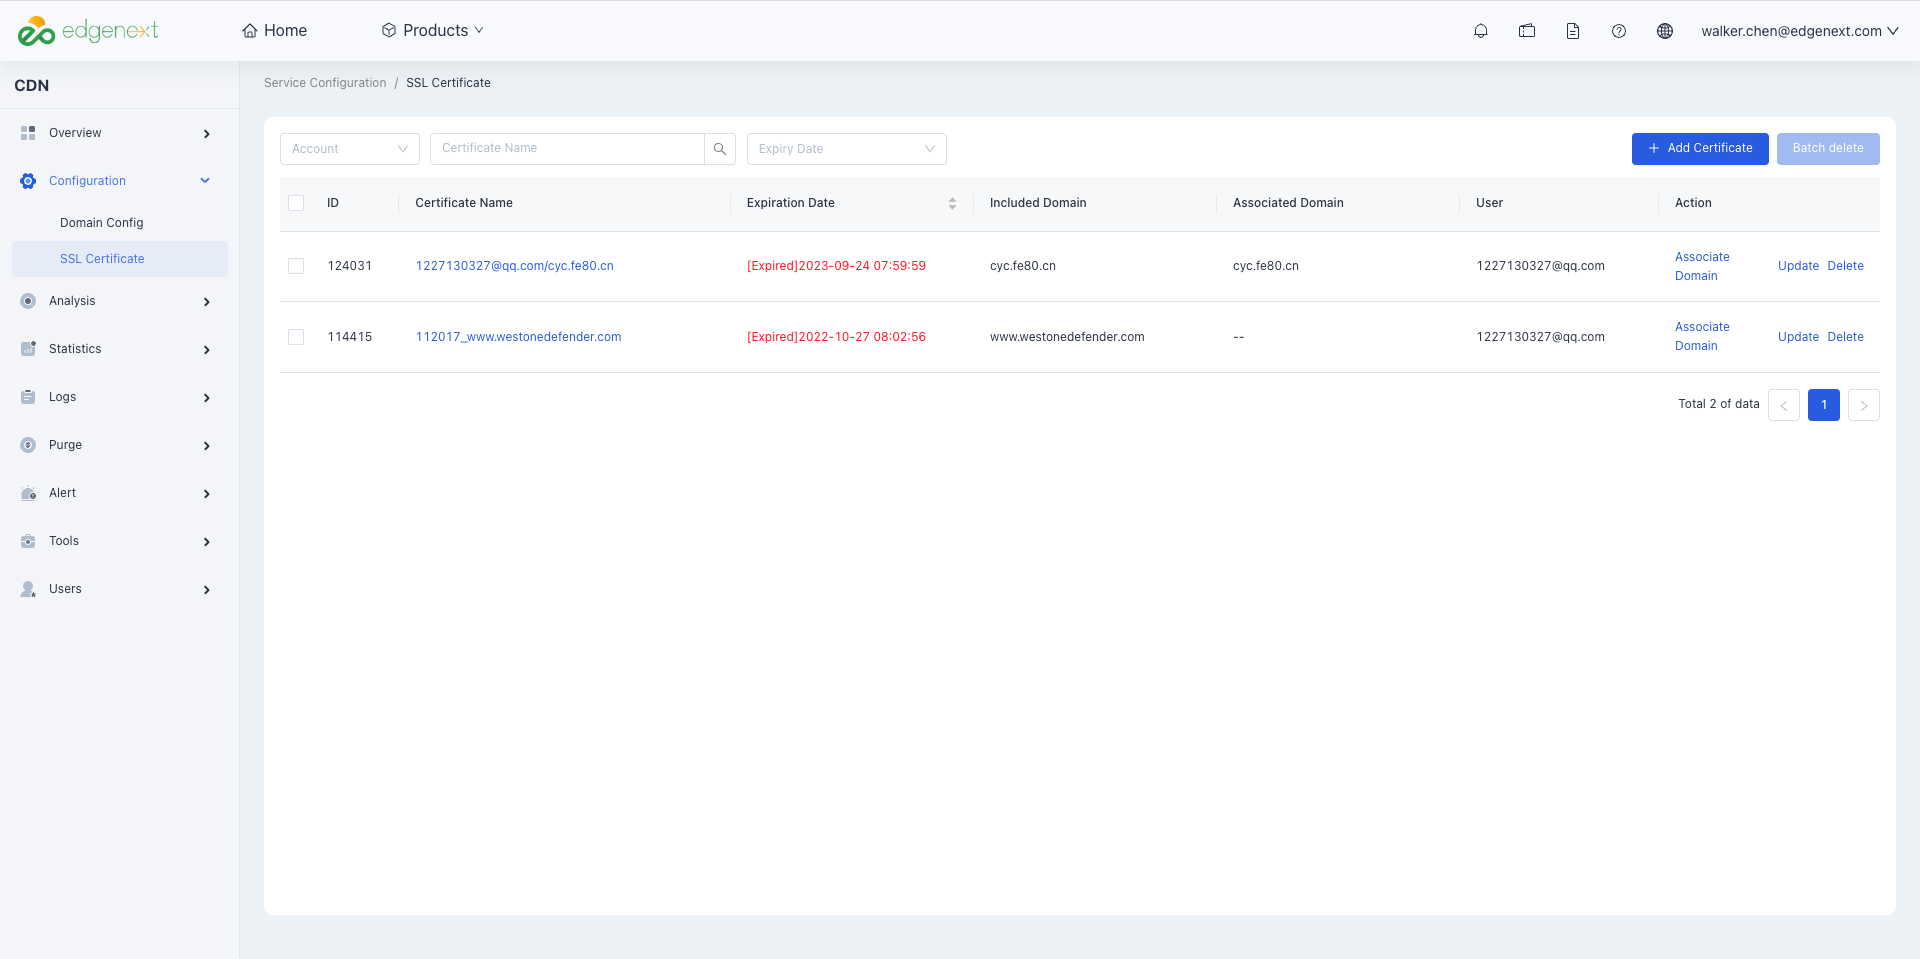The image size is (1920, 959).
Task: Expand the Users chevron
Action: [207, 590]
